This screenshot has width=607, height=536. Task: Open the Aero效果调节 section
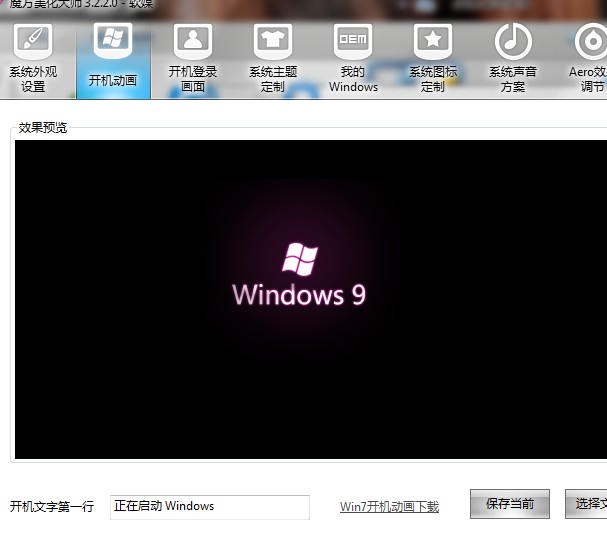click(x=588, y=59)
